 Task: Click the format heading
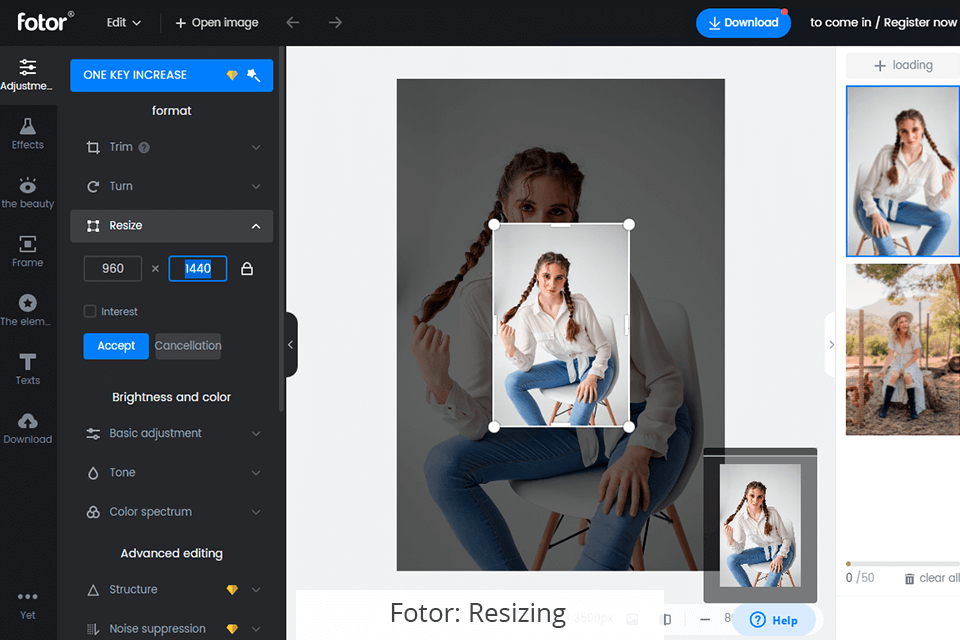(171, 111)
